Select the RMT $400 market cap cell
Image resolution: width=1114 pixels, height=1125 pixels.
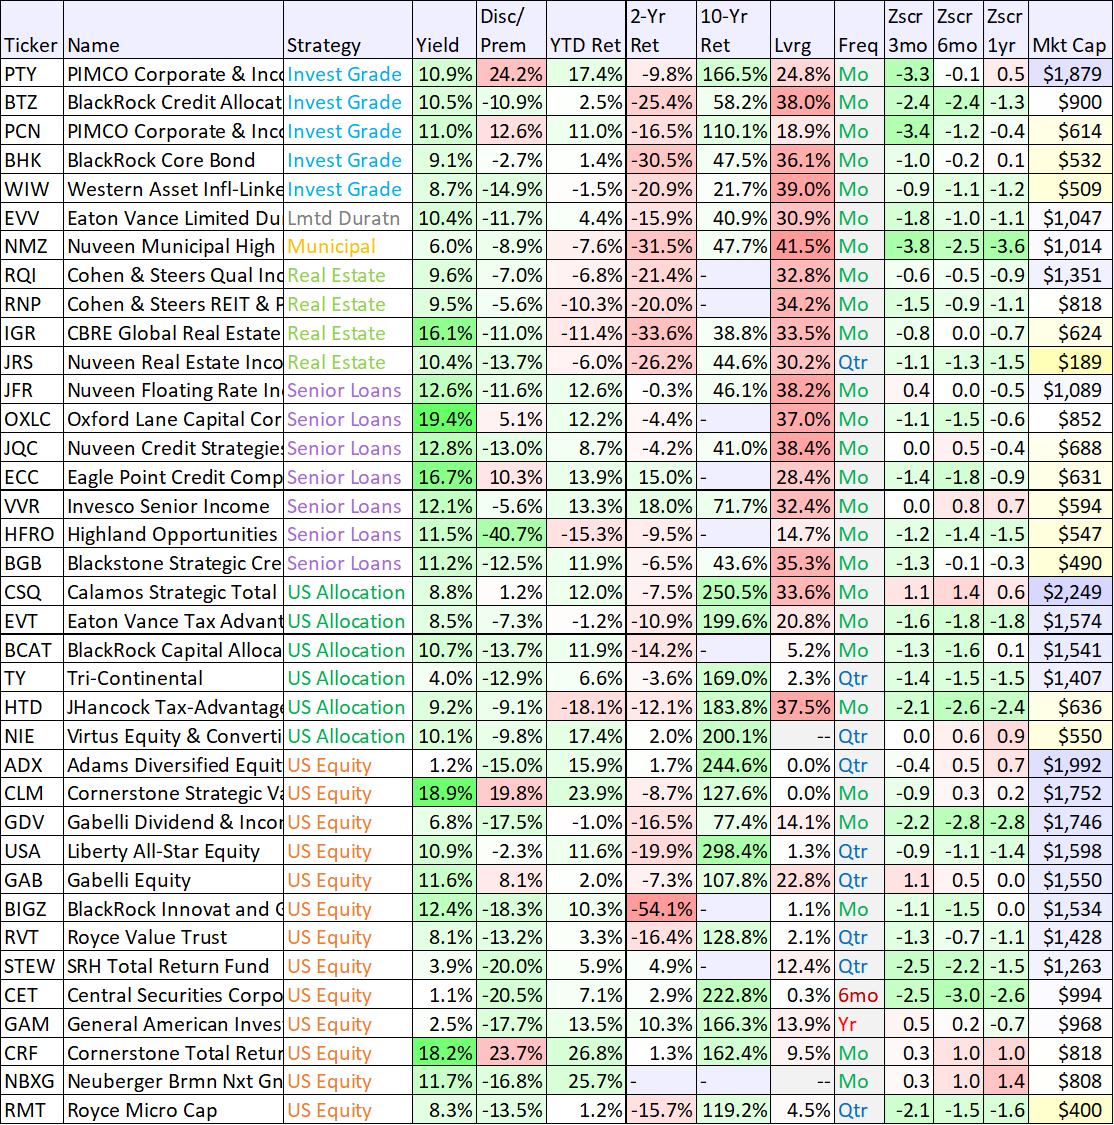point(1070,1111)
